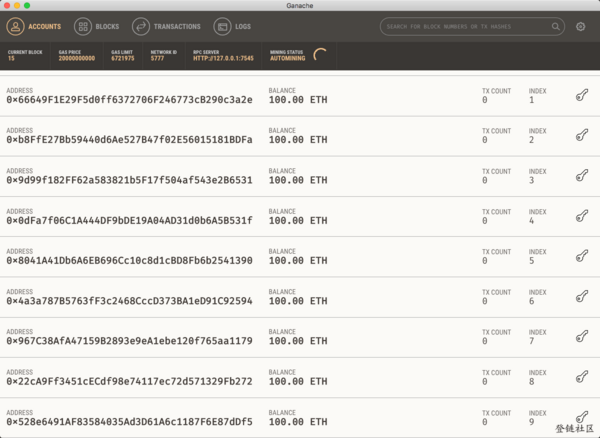This screenshot has width=600, height=438.
Task: Click the RPC Server HTTP://127.0.0.1:7545
Action: pyautogui.click(x=223, y=59)
